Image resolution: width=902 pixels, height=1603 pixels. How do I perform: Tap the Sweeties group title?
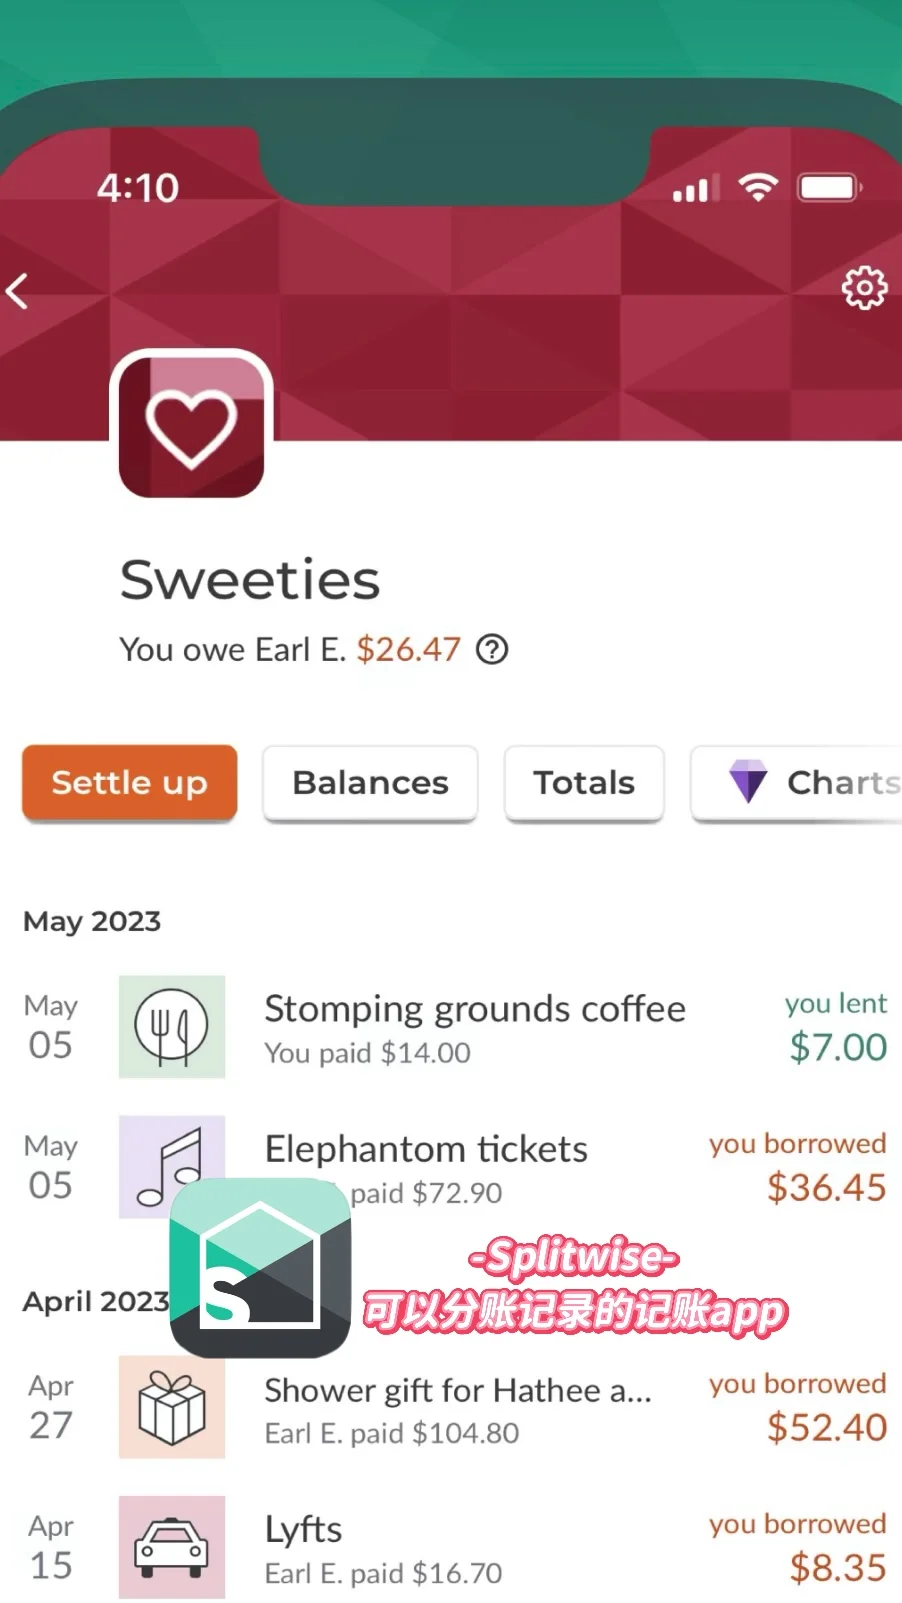click(250, 580)
